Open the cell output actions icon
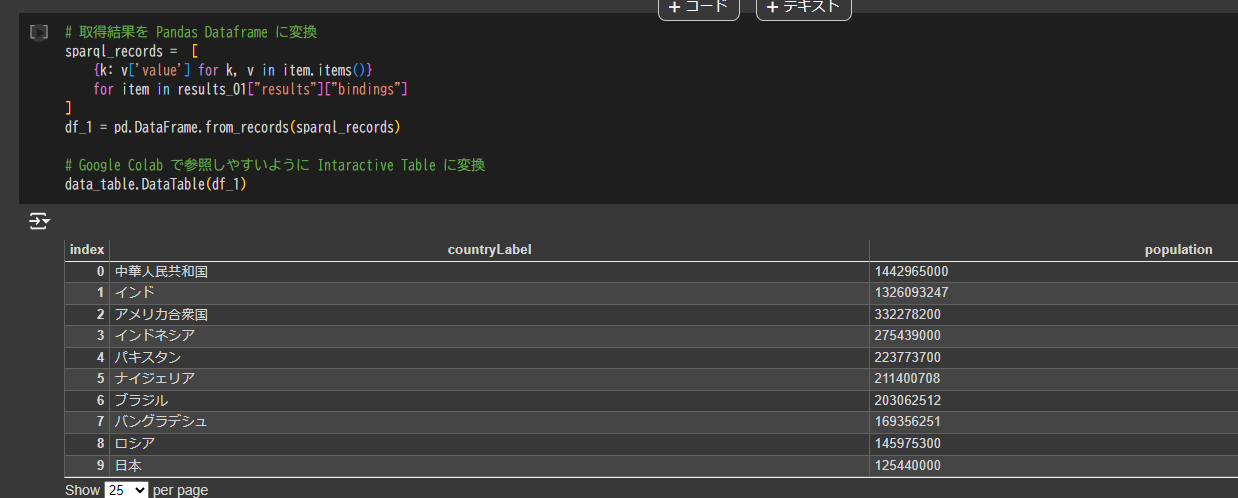This screenshot has width=1238, height=498. 39,221
